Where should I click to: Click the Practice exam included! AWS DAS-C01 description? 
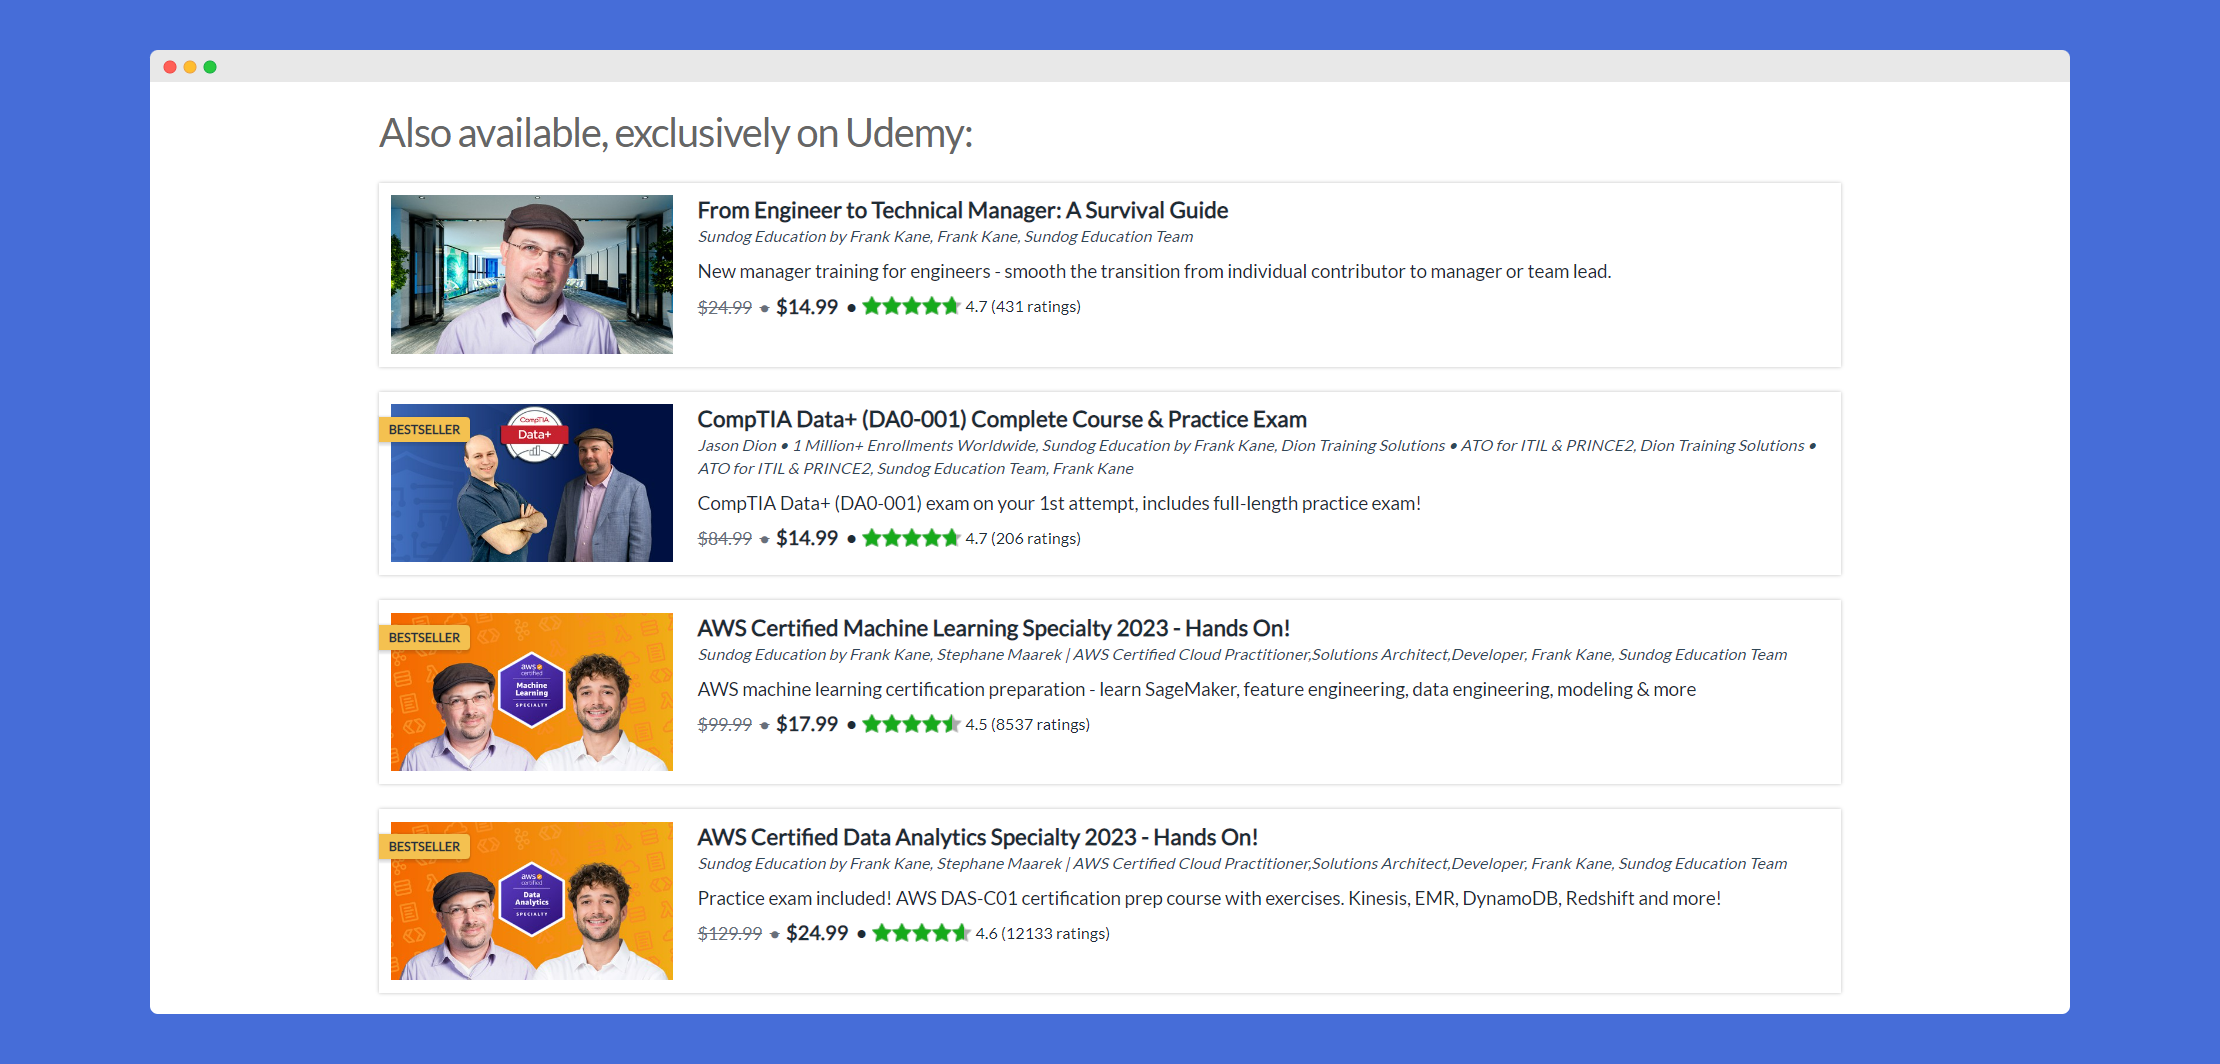pos(1209,898)
